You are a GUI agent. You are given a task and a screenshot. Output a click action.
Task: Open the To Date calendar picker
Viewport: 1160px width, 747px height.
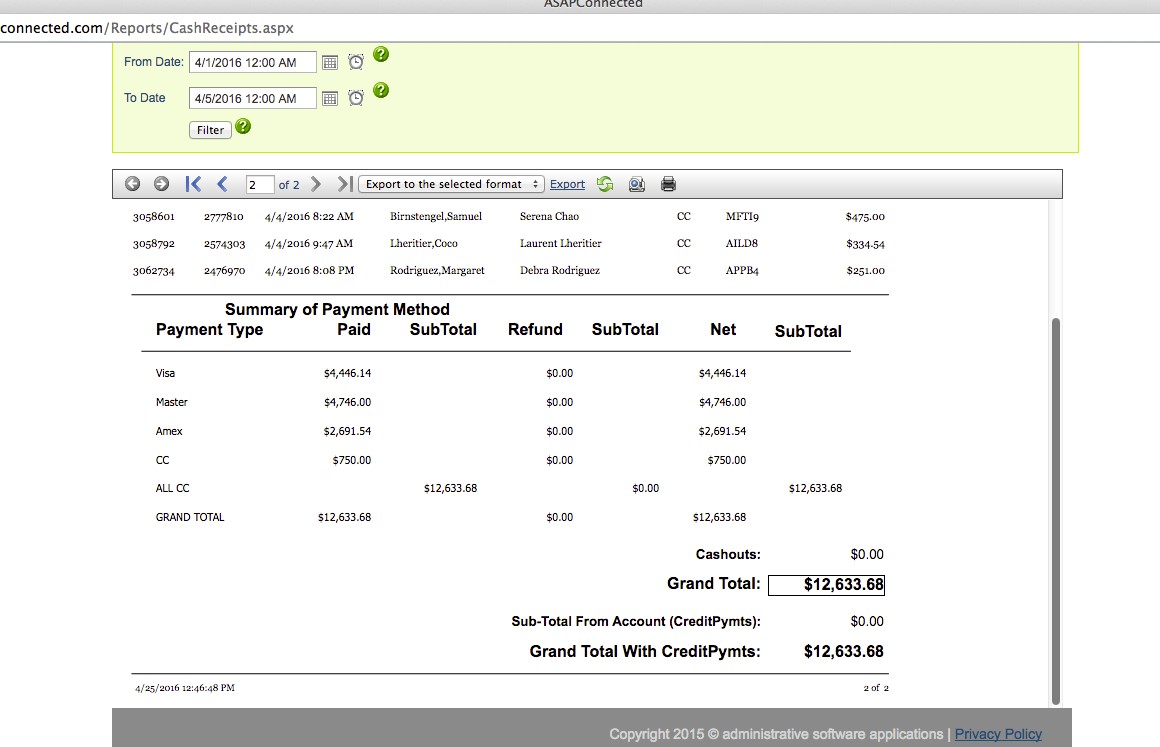pyautogui.click(x=330, y=98)
